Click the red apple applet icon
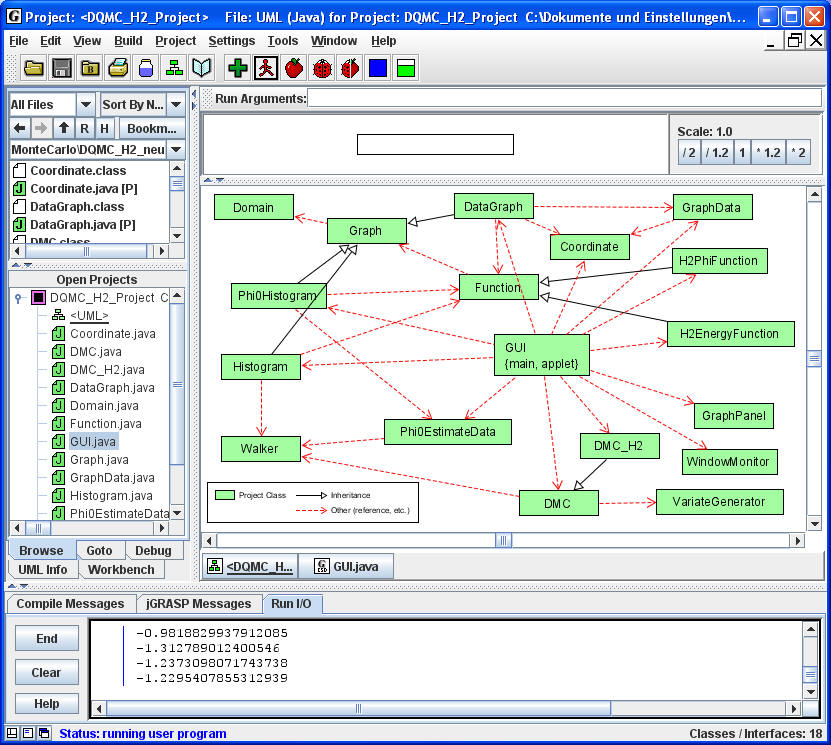This screenshot has height=745, width=831. pyautogui.click(x=294, y=68)
